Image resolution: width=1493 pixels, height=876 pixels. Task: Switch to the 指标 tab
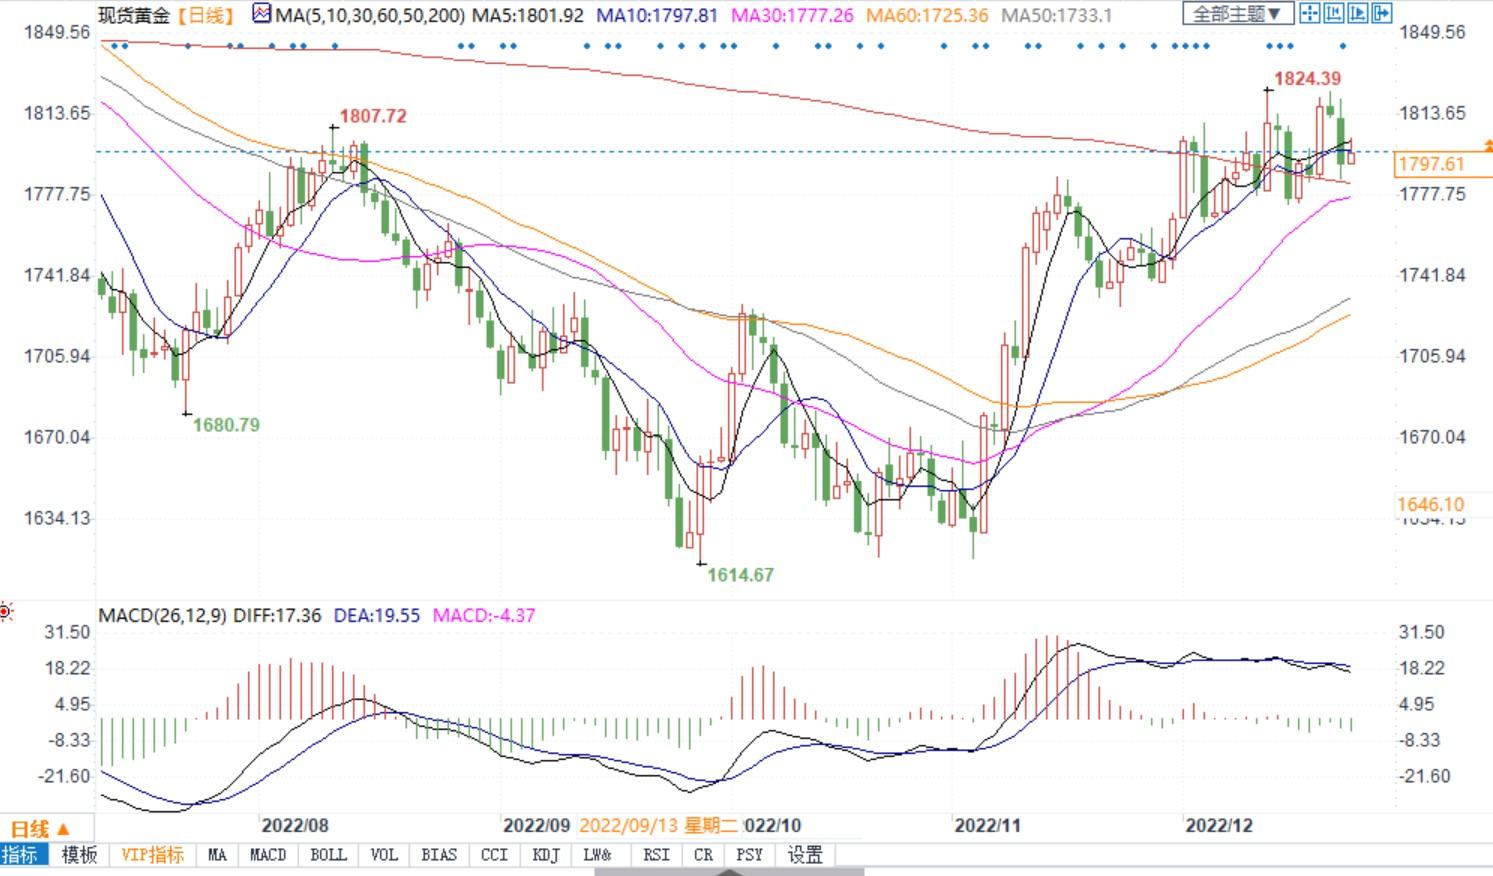[x=21, y=855]
